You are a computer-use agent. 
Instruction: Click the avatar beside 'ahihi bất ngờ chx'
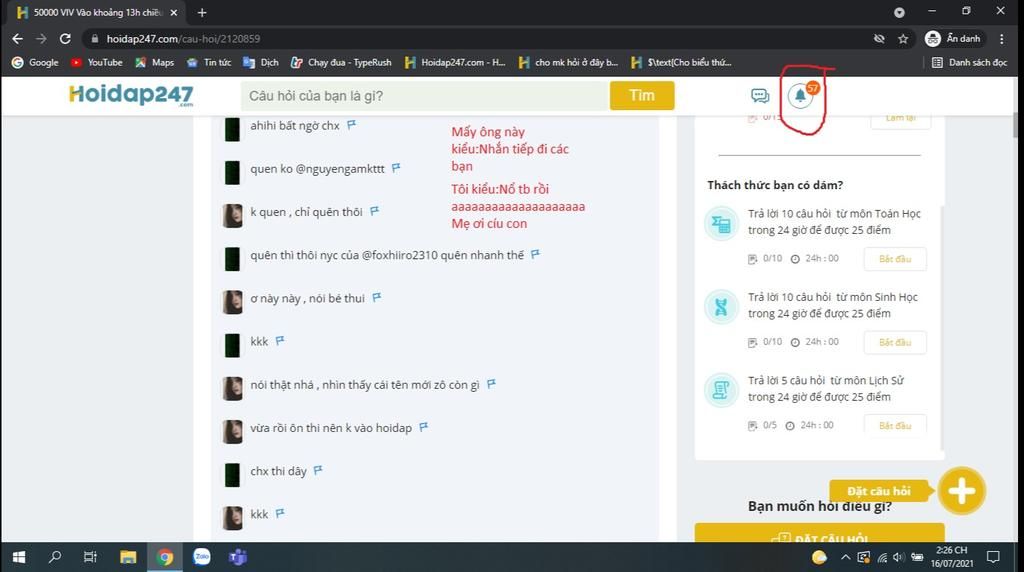pos(232,129)
